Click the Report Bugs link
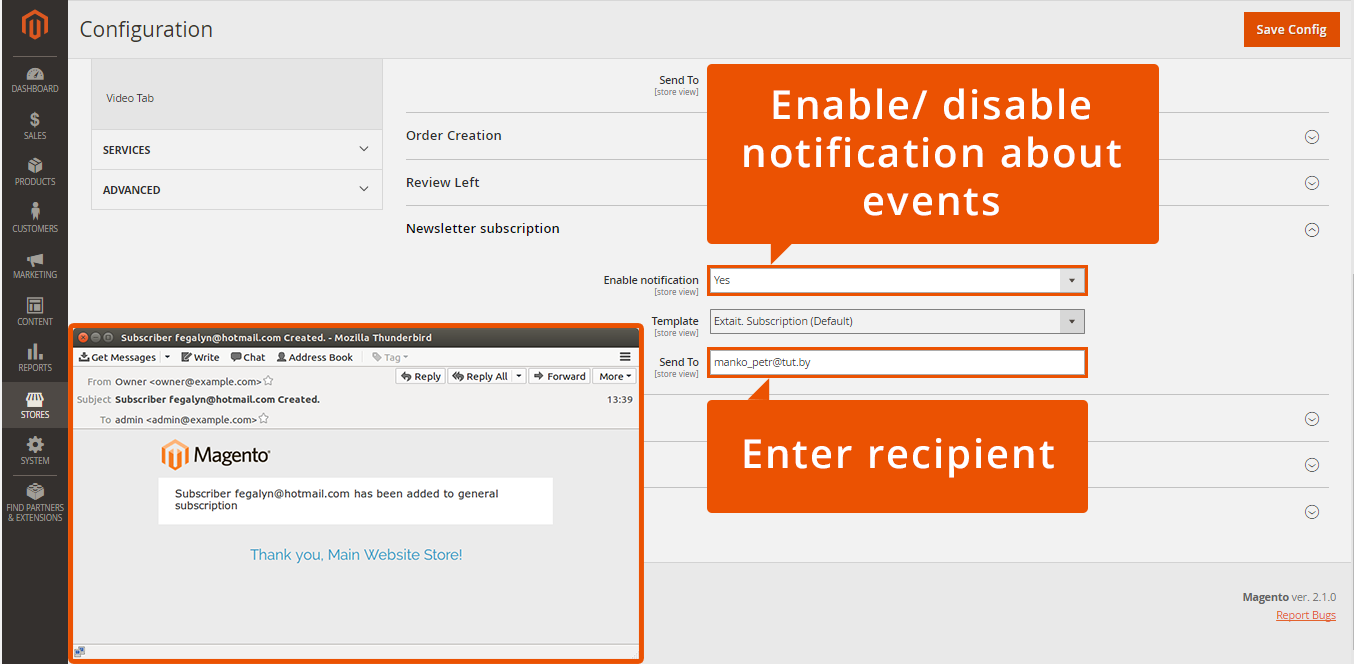1354x664 pixels. click(1306, 615)
